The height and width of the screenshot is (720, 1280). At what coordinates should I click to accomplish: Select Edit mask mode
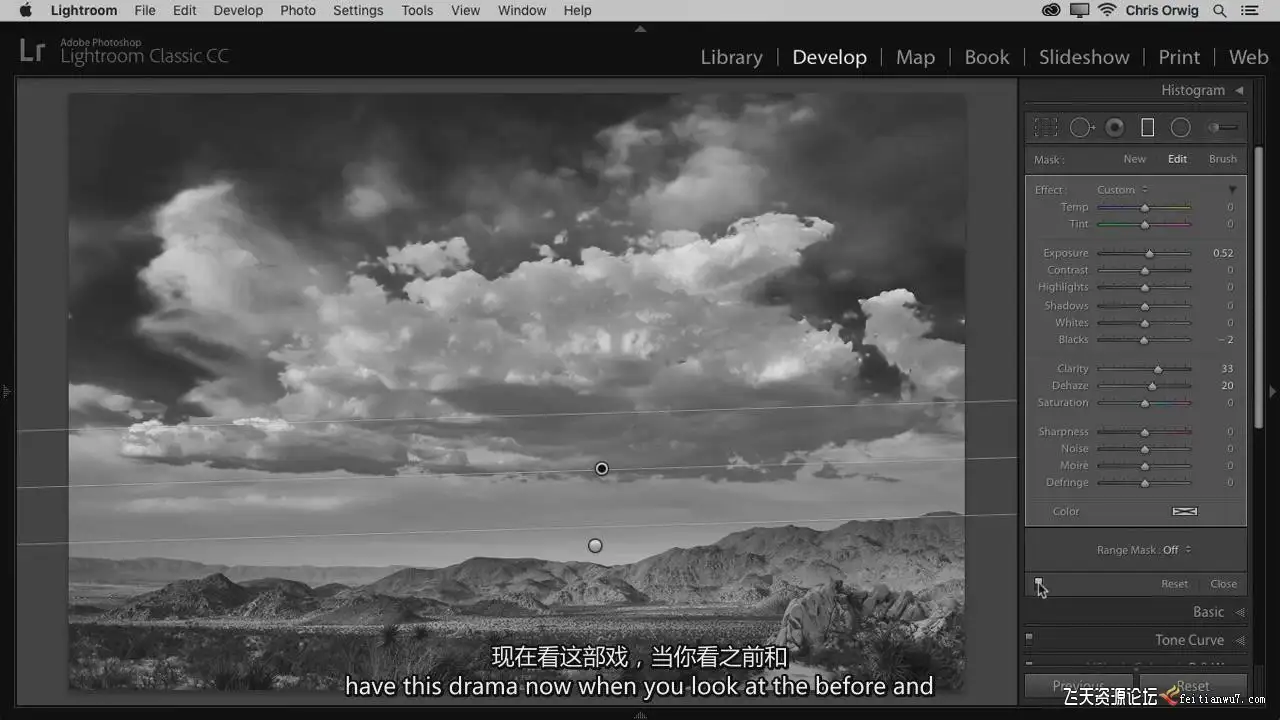pos(1178,159)
